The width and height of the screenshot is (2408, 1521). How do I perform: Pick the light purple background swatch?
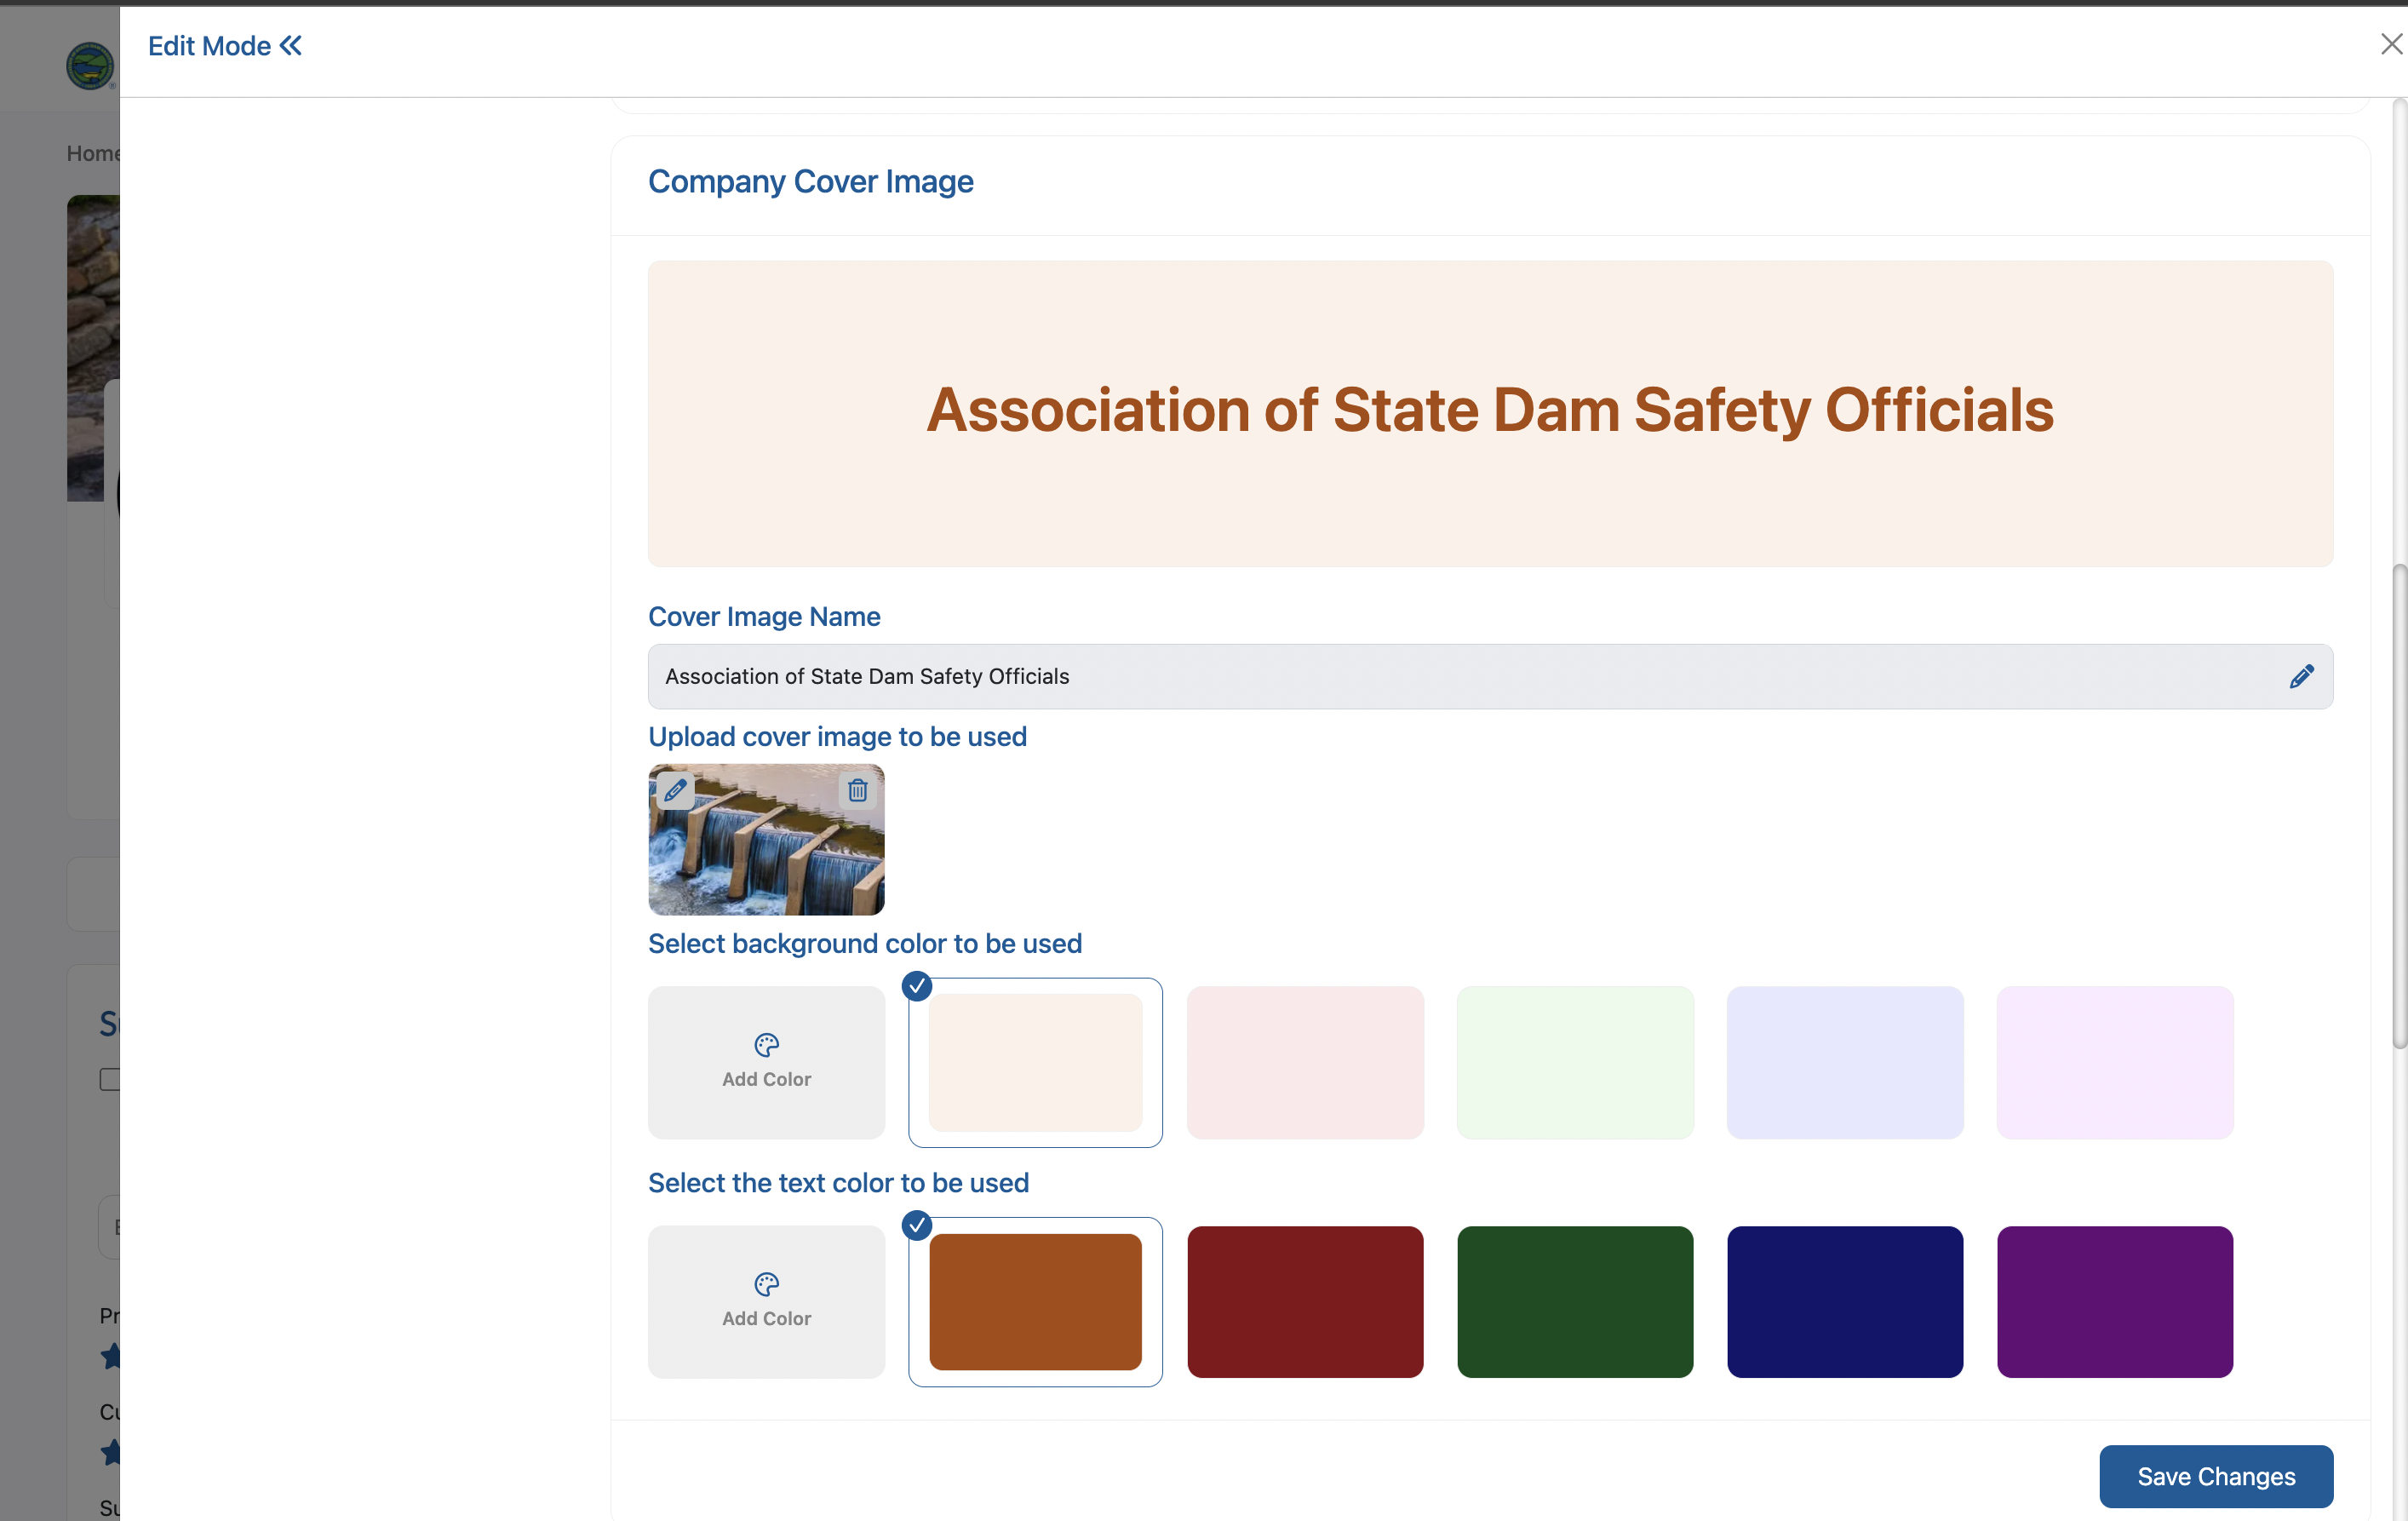pyautogui.click(x=2114, y=1062)
